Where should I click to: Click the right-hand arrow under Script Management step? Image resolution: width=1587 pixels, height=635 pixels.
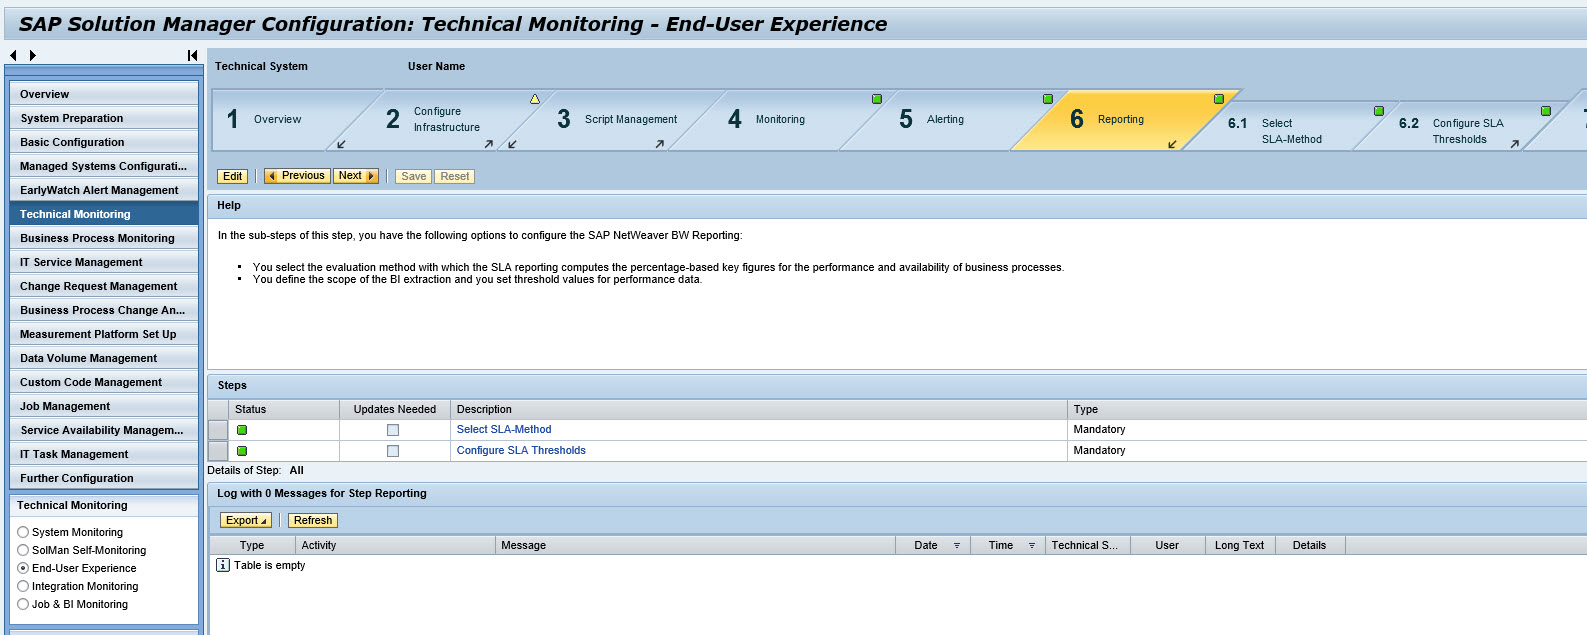(660, 144)
